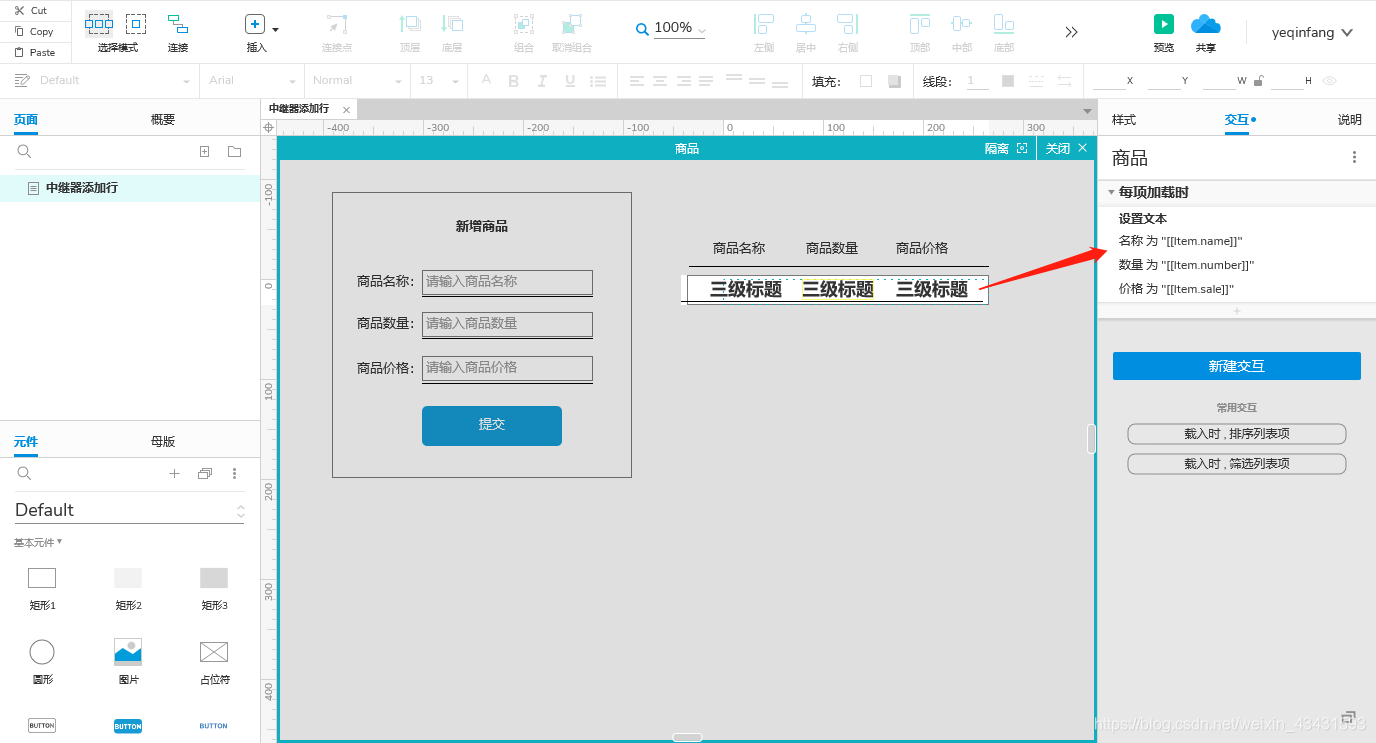Open the Default widget library dropdown
1376x743 pixels.
(x=130, y=510)
